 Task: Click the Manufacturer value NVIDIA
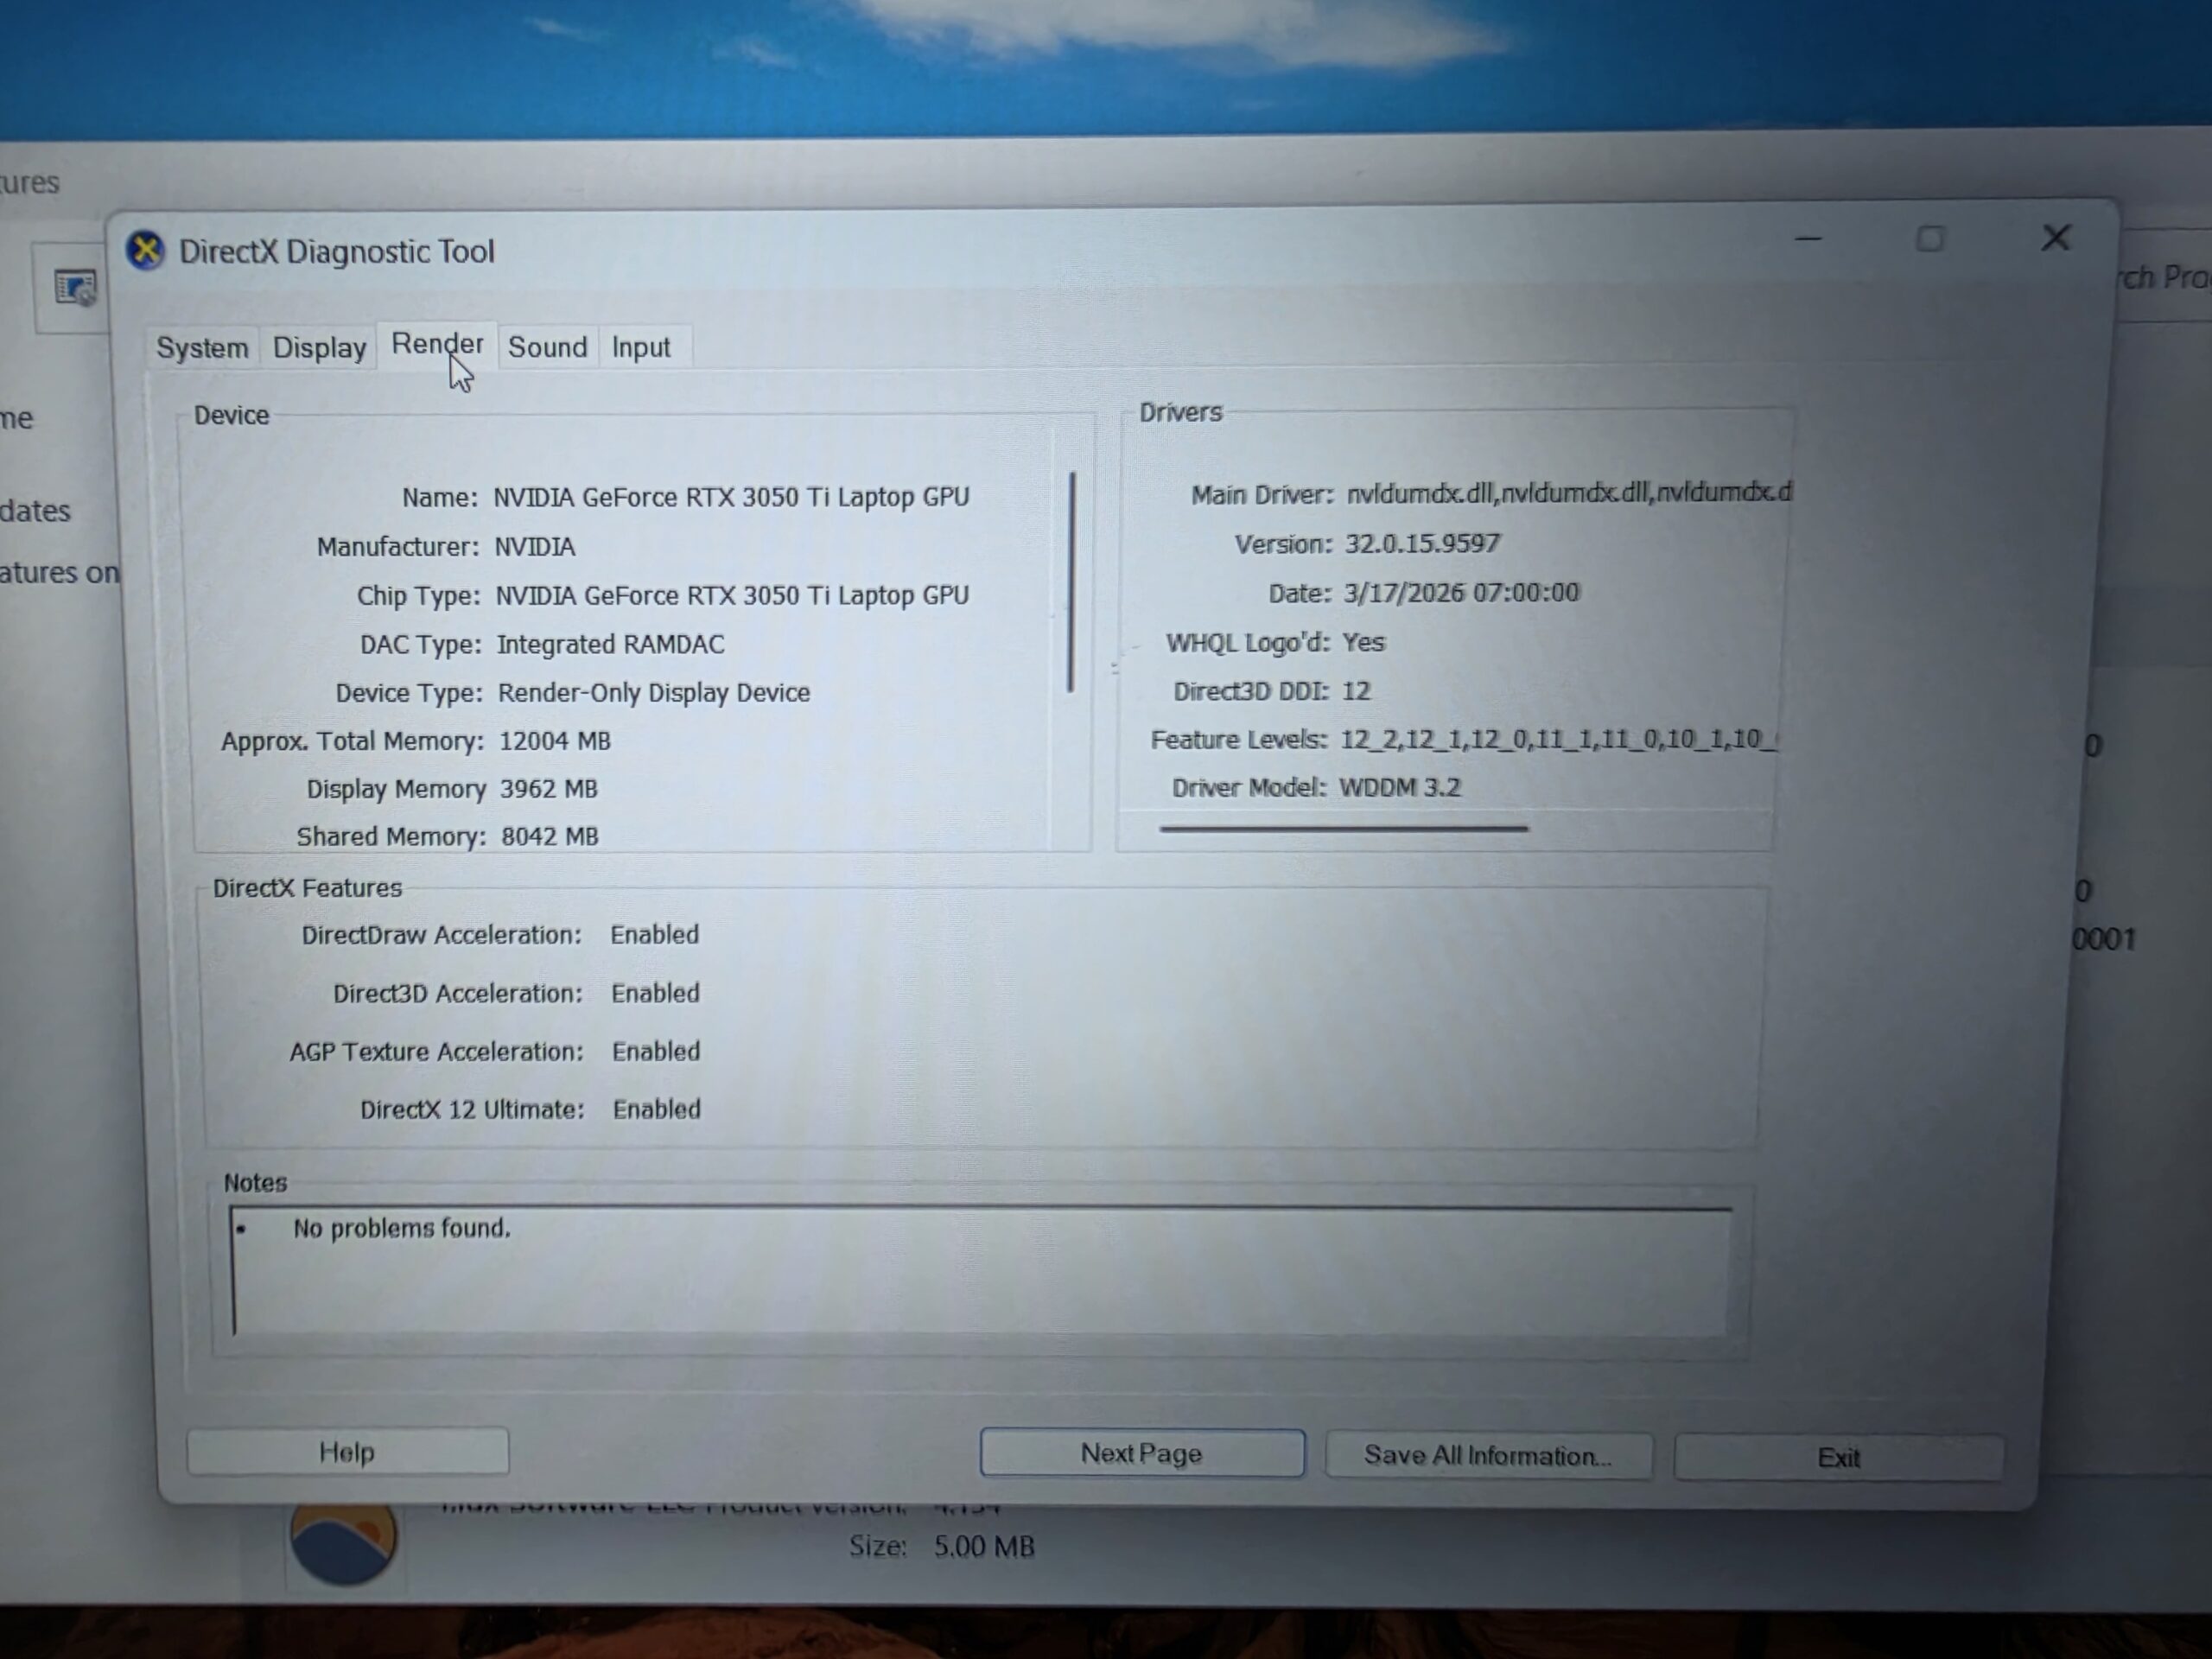click(x=535, y=547)
